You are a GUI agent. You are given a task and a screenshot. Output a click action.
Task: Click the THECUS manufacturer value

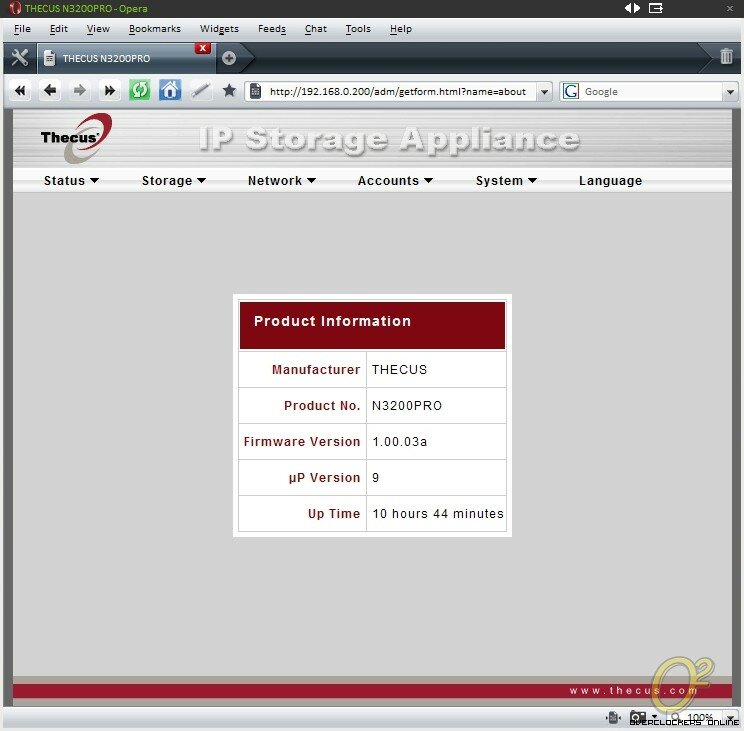[x=399, y=370]
